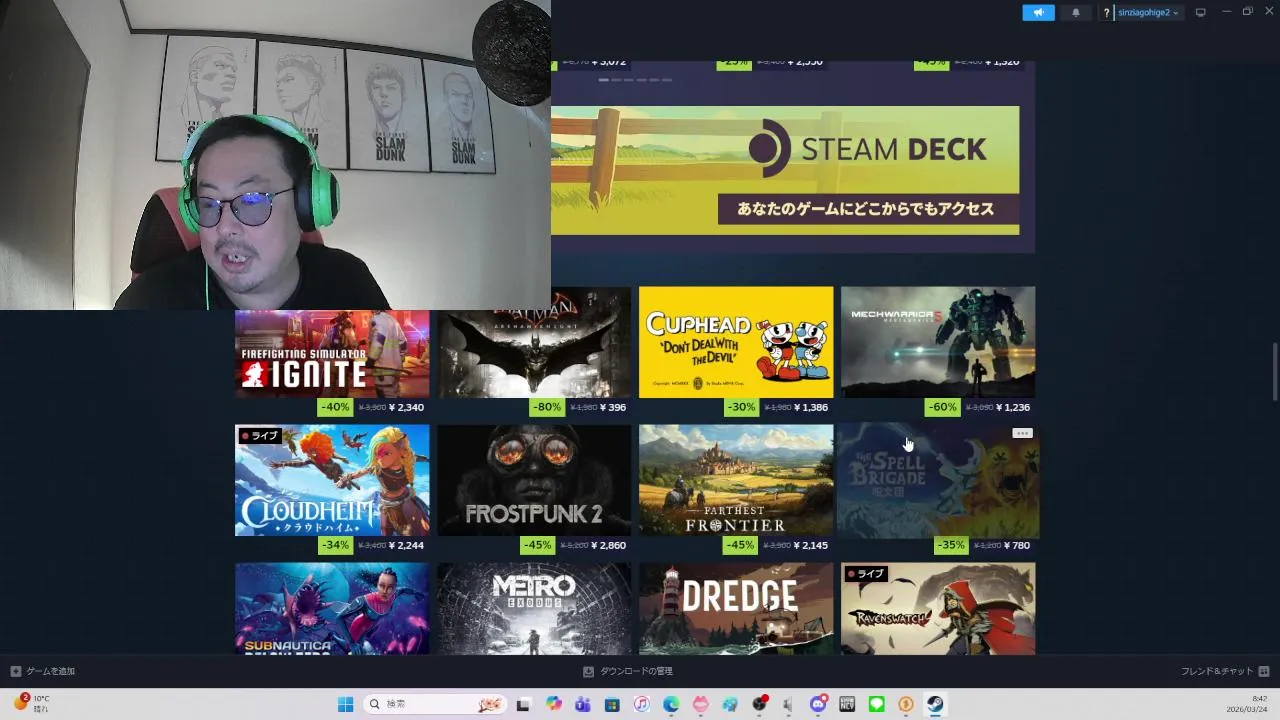
Task: Open the Farthest Frontier game tile
Action: [x=736, y=480]
